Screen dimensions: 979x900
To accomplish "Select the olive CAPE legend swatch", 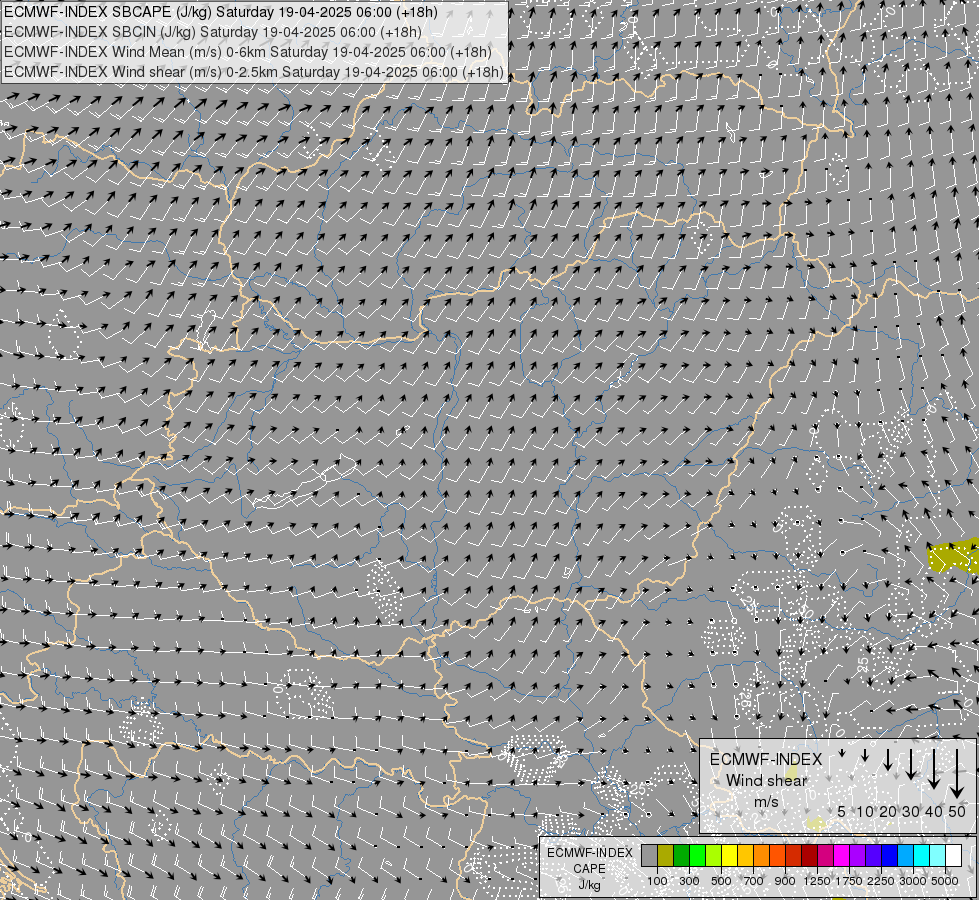I will click(666, 855).
